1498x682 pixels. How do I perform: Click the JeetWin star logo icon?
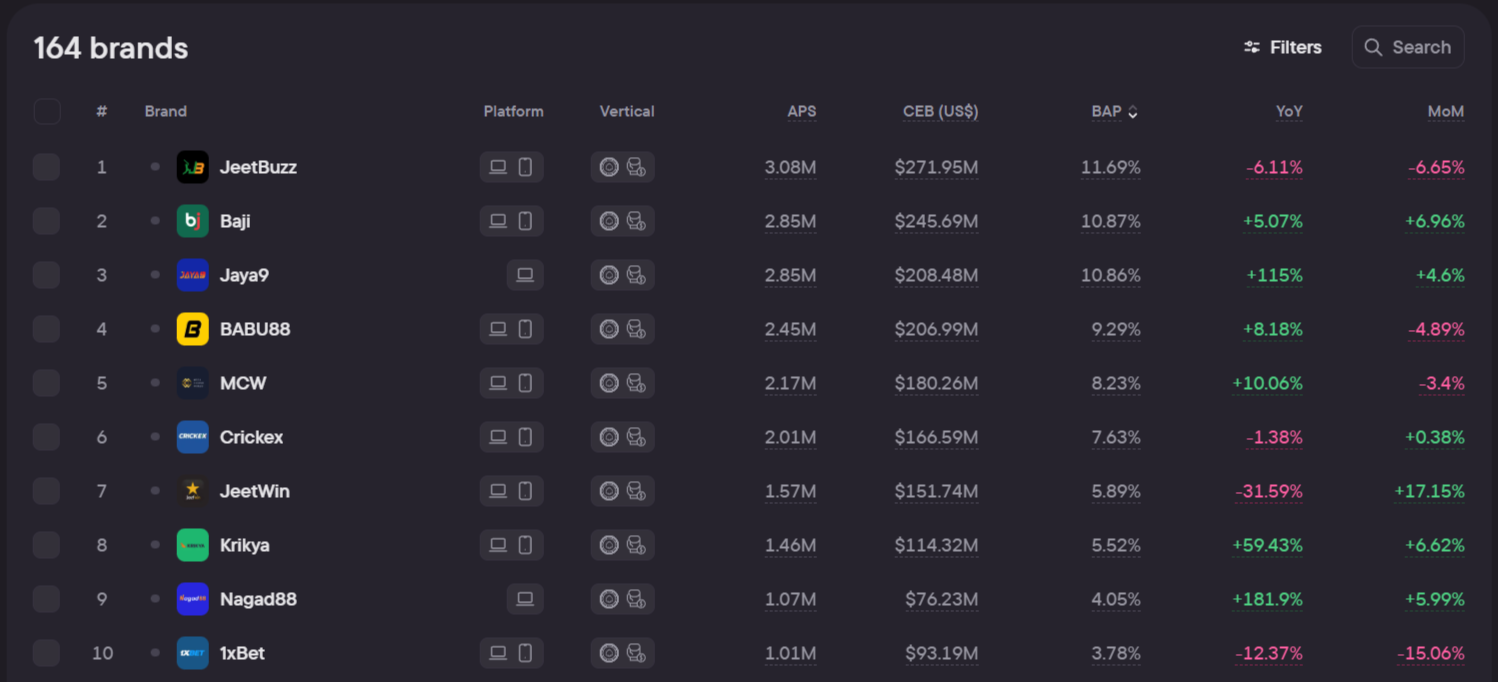pos(193,491)
